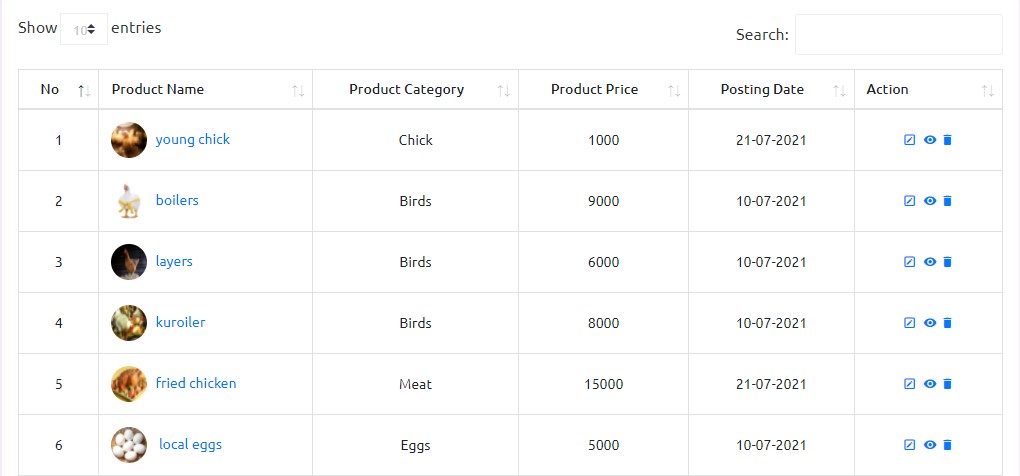Click edit icon for young chick row
Image resolution: width=1020 pixels, height=476 pixels.
click(909, 140)
